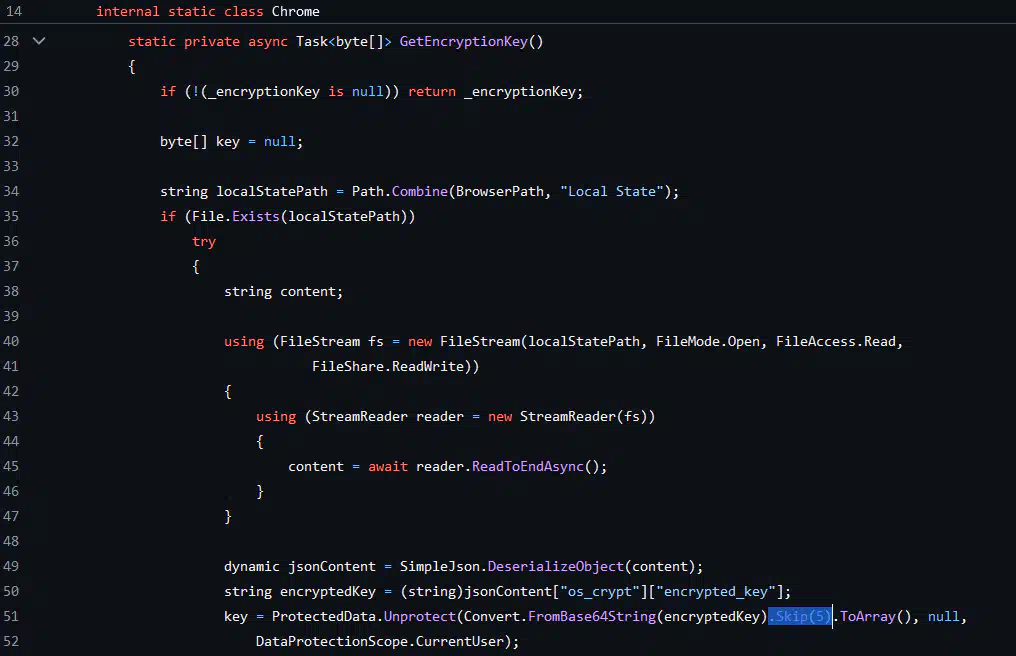Select line number 52
The height and width of the screenshot is (656, 1016).
[x=11, y=641]
